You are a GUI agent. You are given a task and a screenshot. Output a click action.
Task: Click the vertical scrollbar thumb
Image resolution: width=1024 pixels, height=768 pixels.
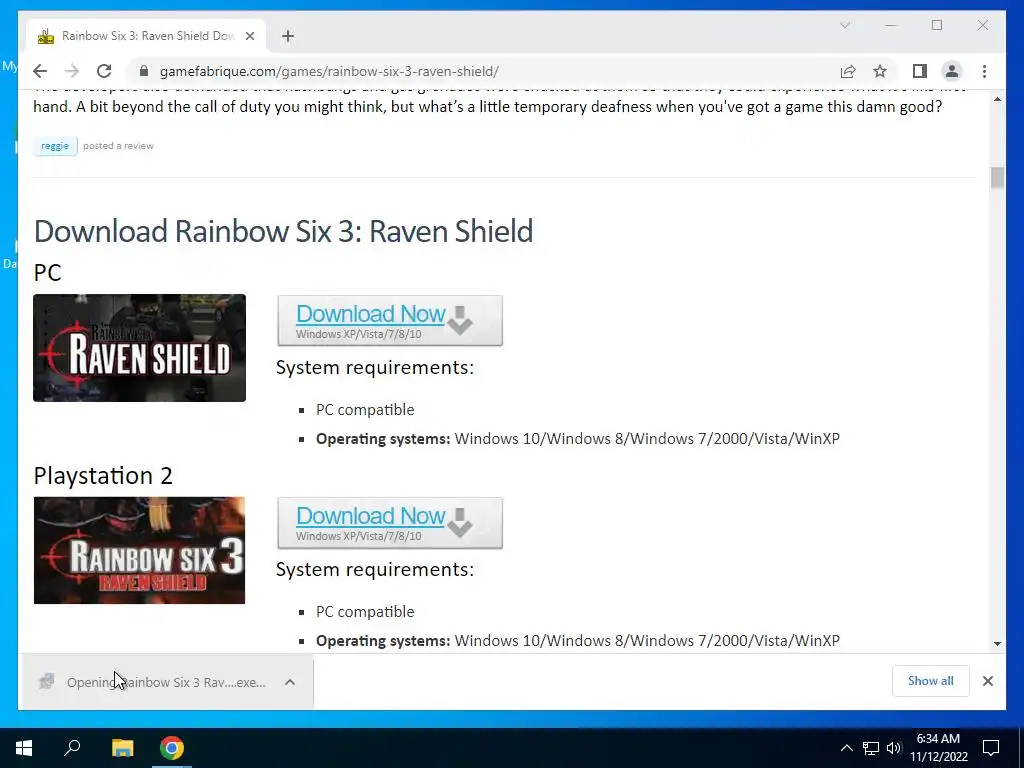coord(997,178)
